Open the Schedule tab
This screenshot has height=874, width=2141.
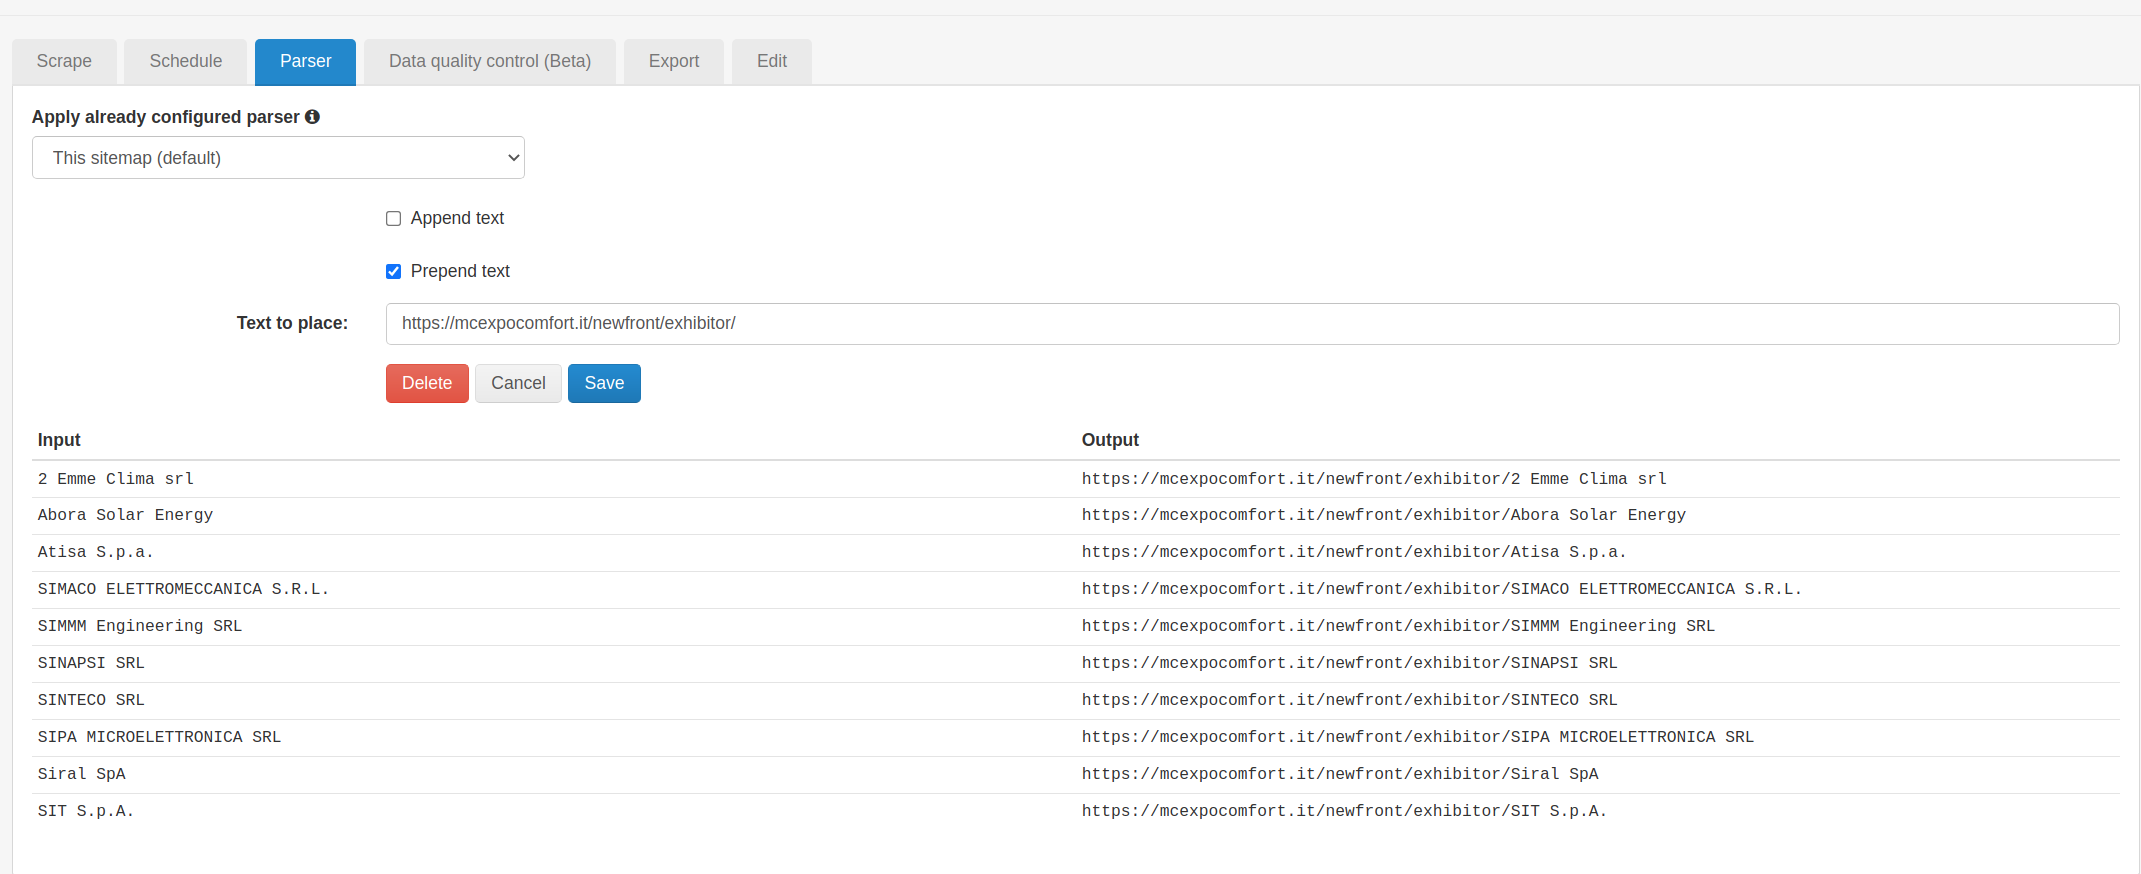click(186, 62)
